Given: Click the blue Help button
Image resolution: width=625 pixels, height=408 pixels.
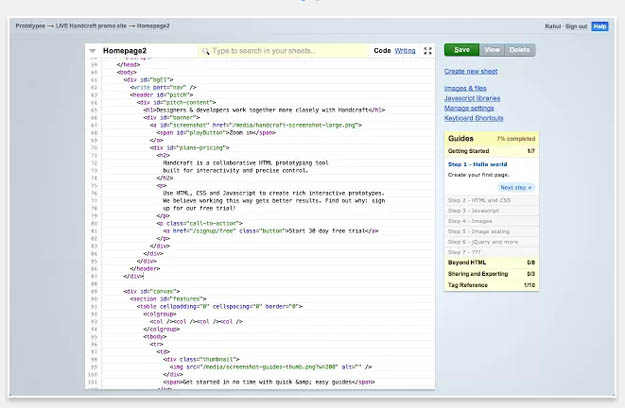Looking at the screenshot, I should 599,26.
